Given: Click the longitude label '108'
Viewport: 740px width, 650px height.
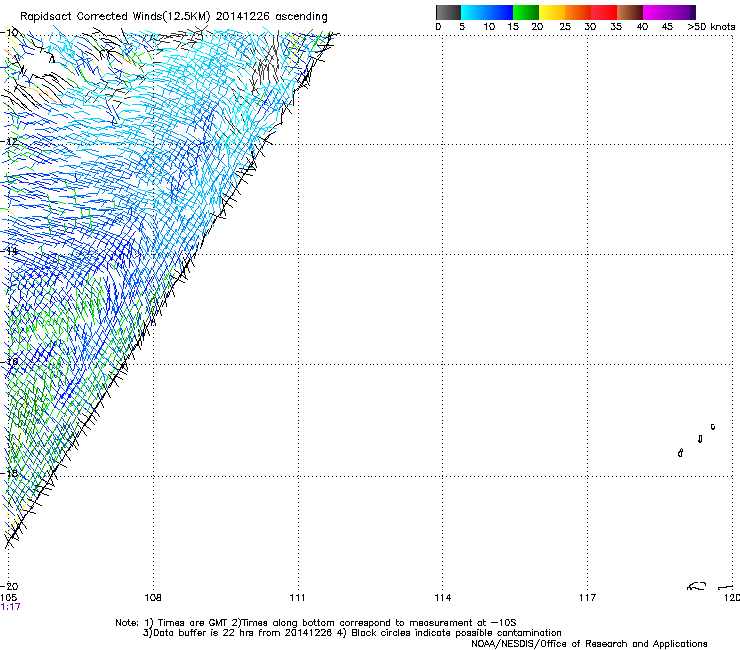Looking at the screenshot, I should coord(153,598).
